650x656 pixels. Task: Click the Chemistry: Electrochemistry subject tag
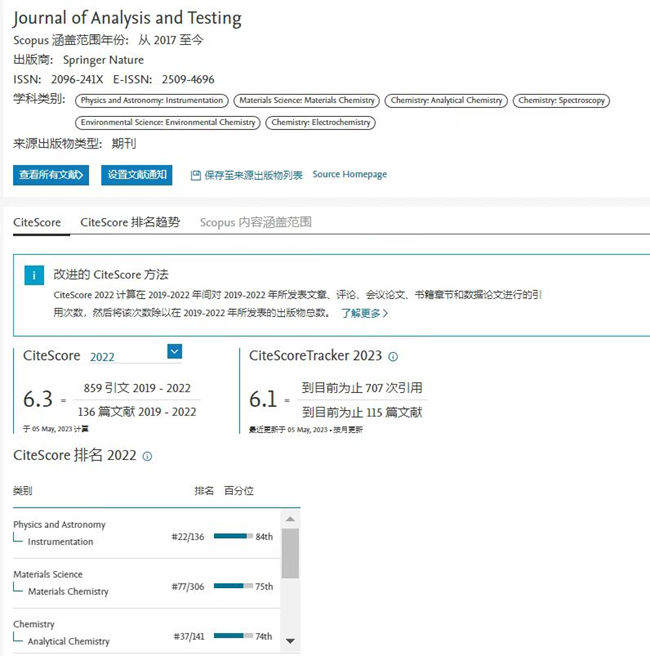point(321,123)
